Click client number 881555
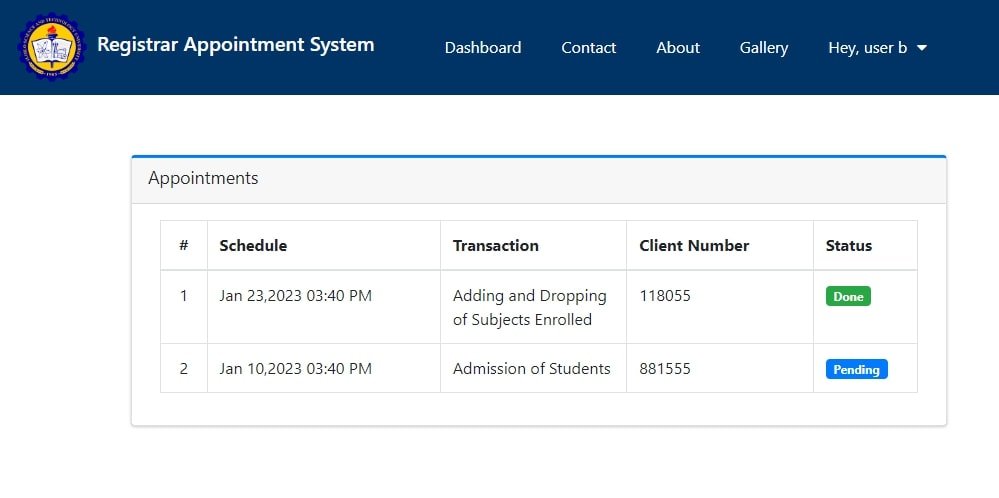This screenshot has height=498, width=999. pyautogui.click(x=665, y=369)
